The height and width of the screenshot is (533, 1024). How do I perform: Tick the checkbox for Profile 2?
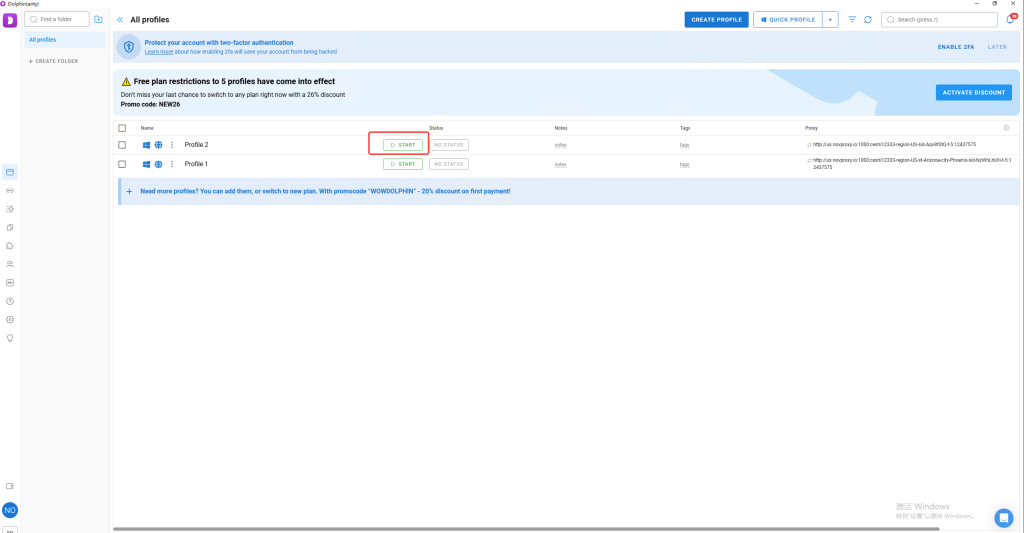pos(122,145)
